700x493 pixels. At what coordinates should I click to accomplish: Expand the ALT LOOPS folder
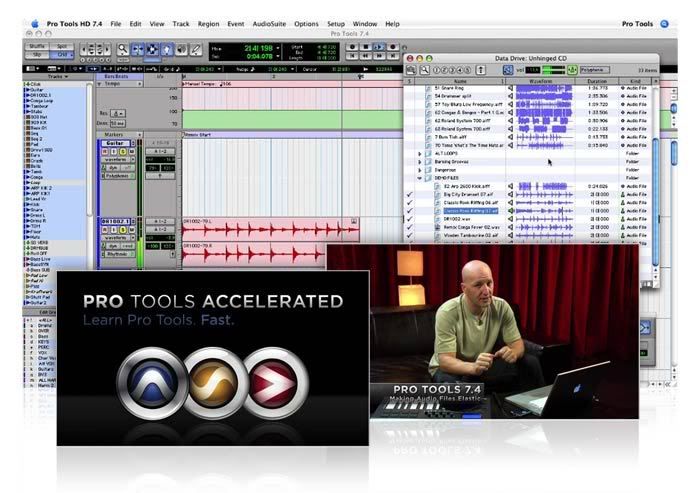pyautogui.click(x=420, y=154)
